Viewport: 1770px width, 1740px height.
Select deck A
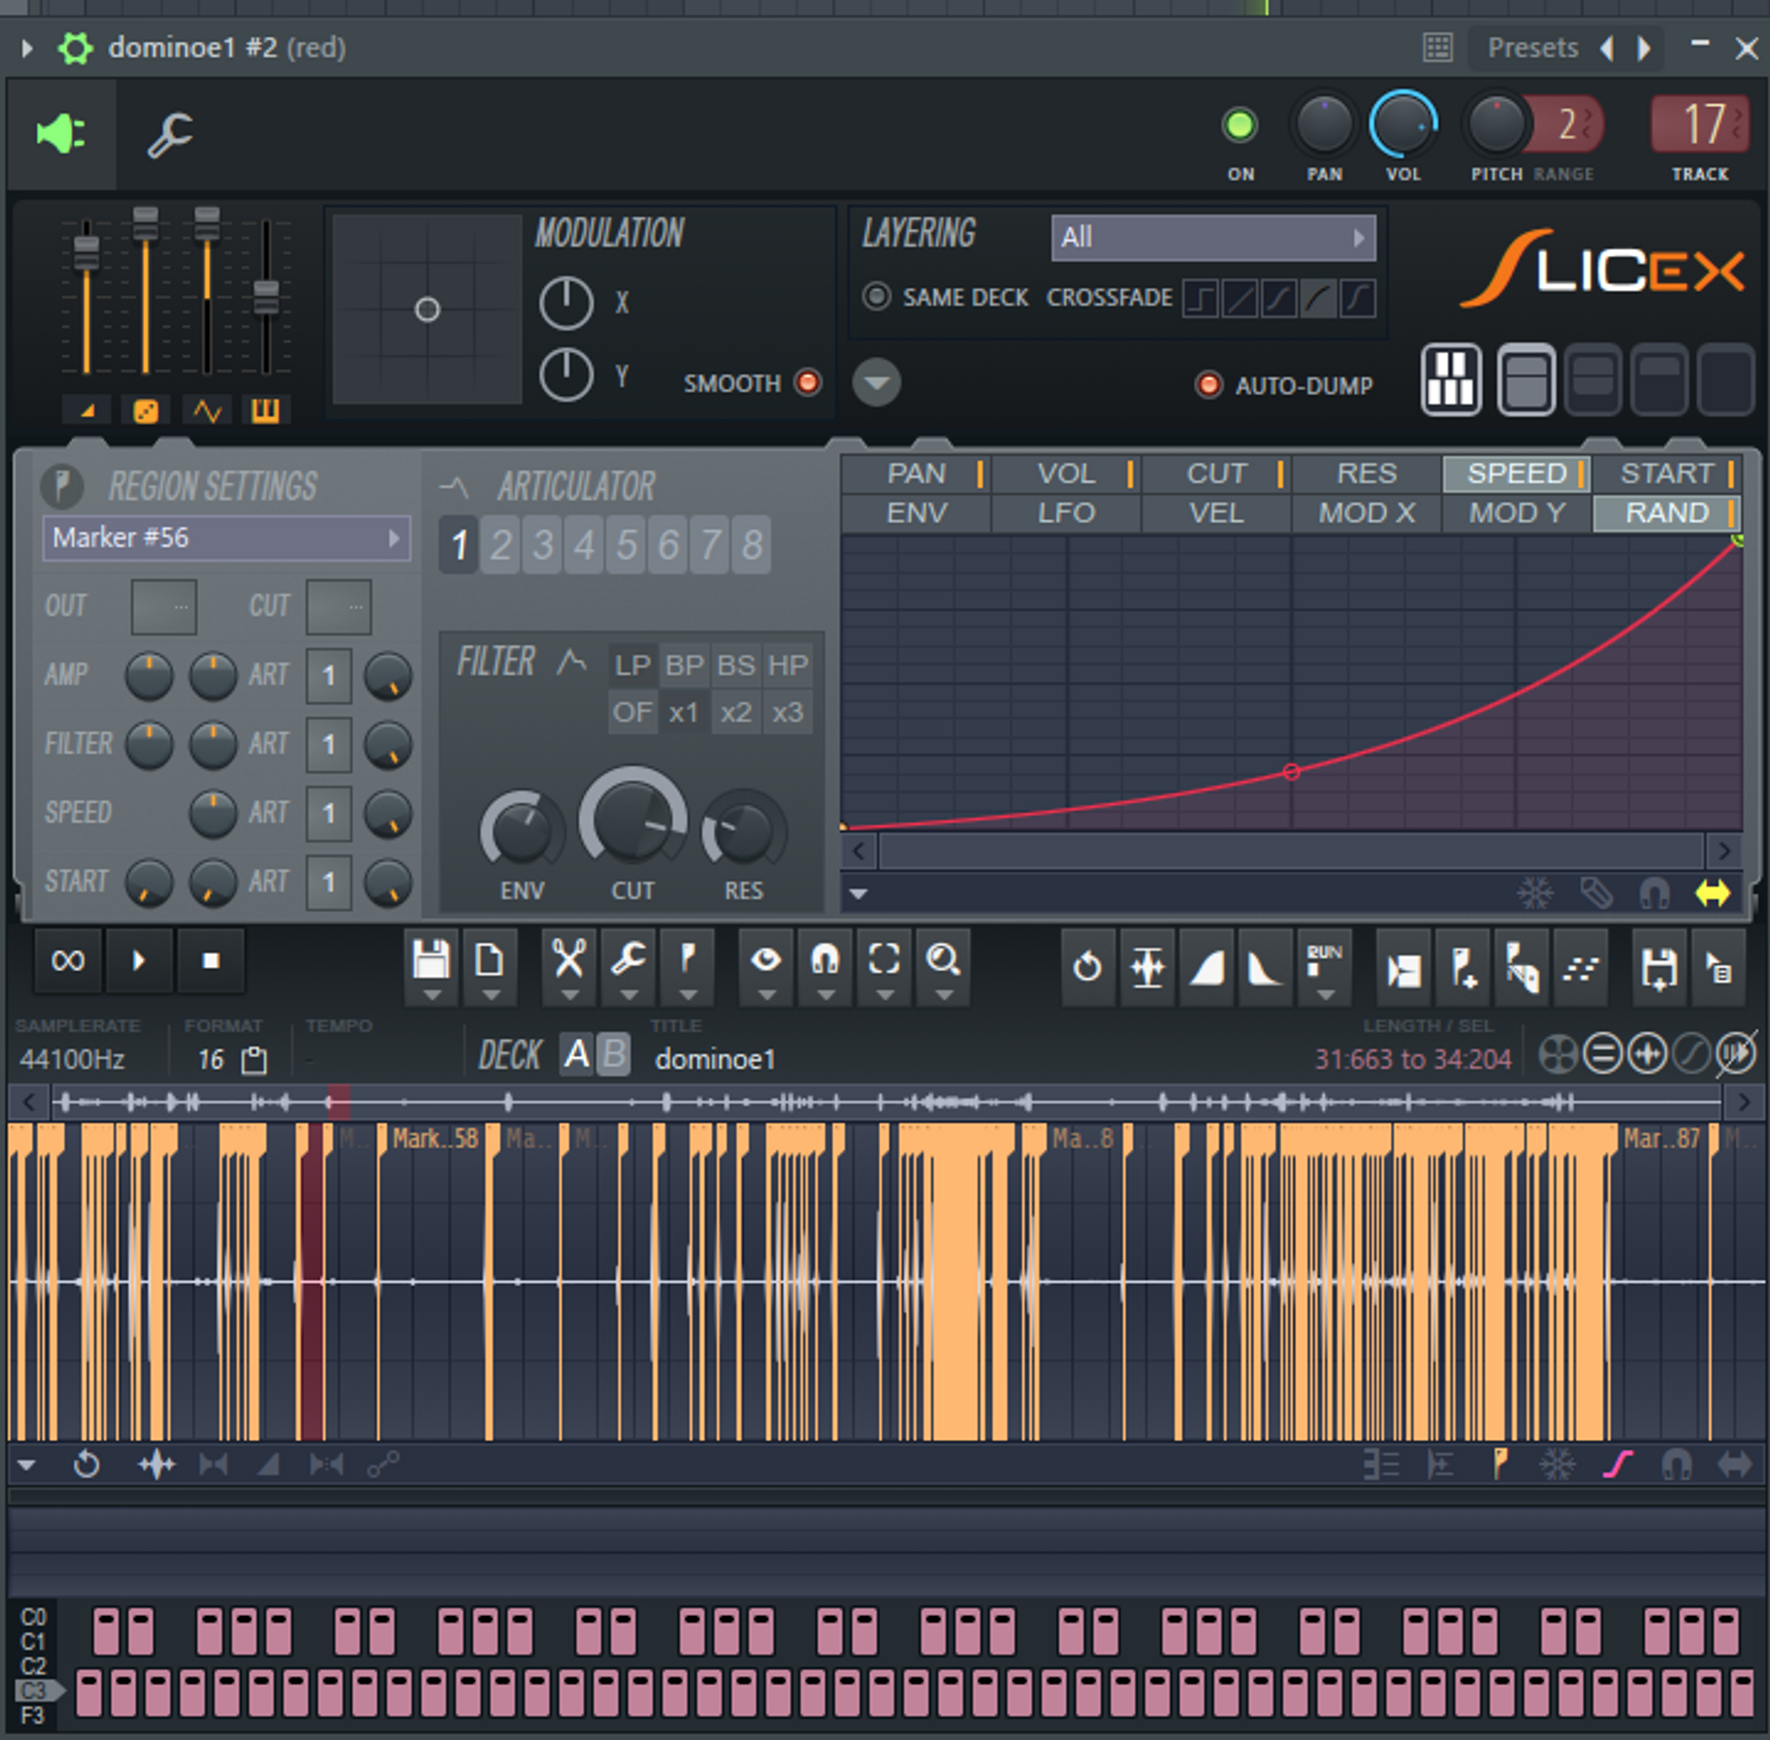(x=577, y=1055)
